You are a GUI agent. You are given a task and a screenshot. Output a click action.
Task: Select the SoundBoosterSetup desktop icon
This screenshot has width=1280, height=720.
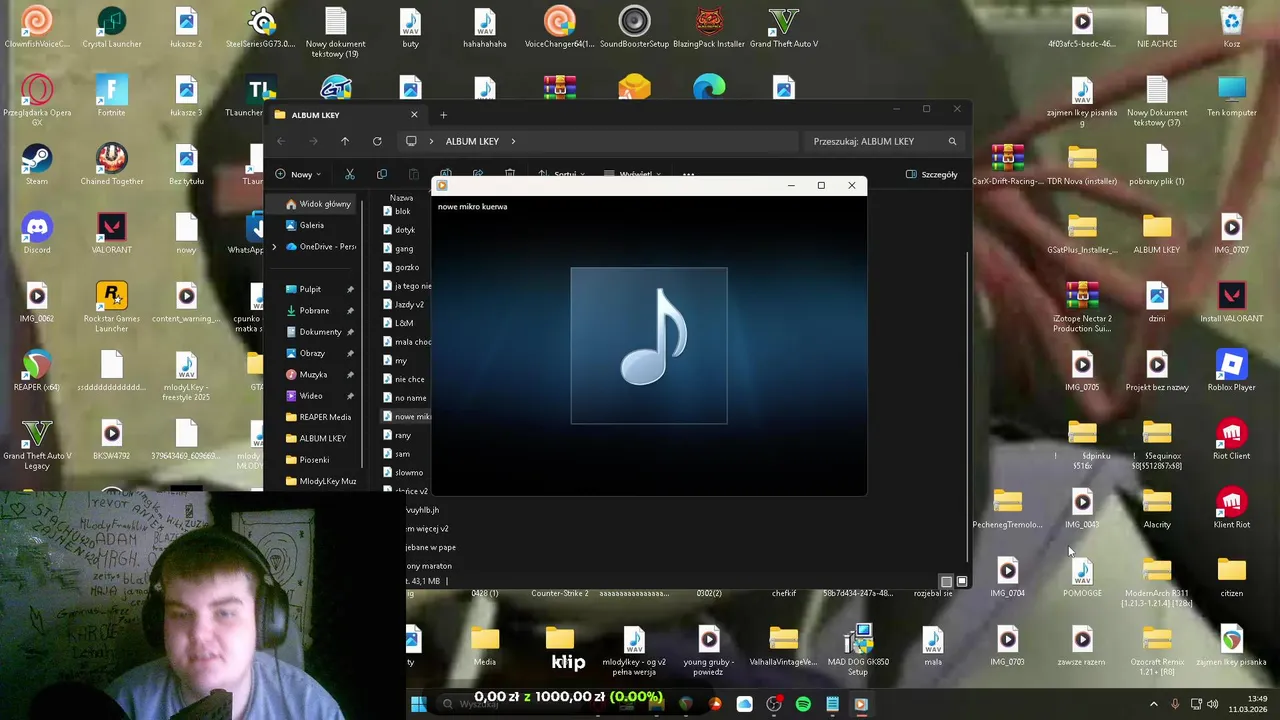634,27
